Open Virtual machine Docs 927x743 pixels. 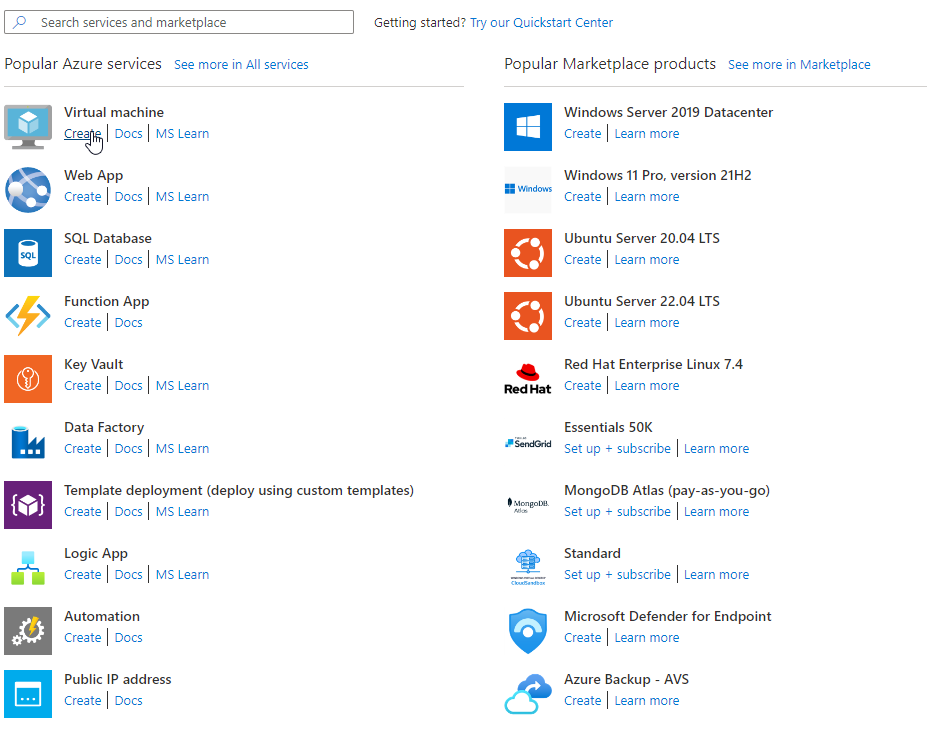coord(128,134)
